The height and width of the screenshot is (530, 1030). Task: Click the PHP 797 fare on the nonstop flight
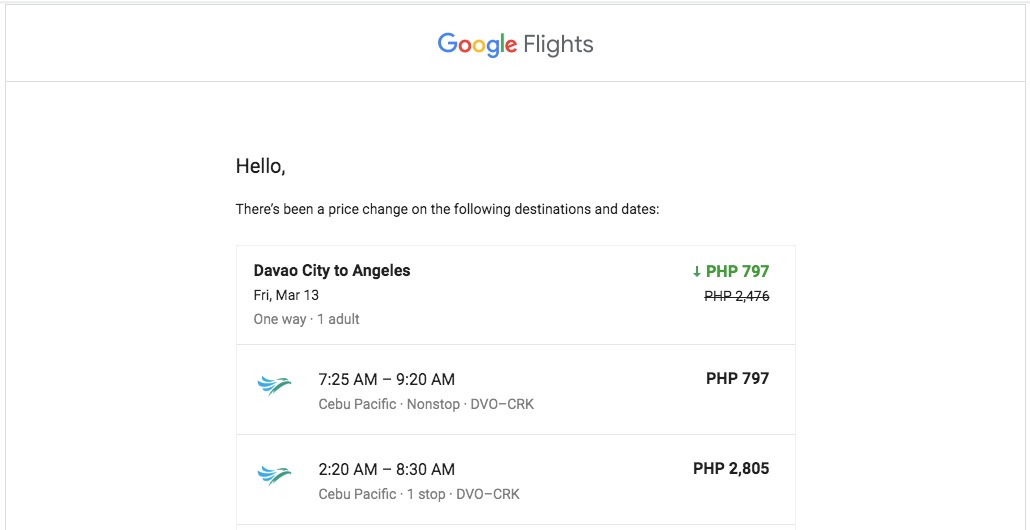click(737, 378)
